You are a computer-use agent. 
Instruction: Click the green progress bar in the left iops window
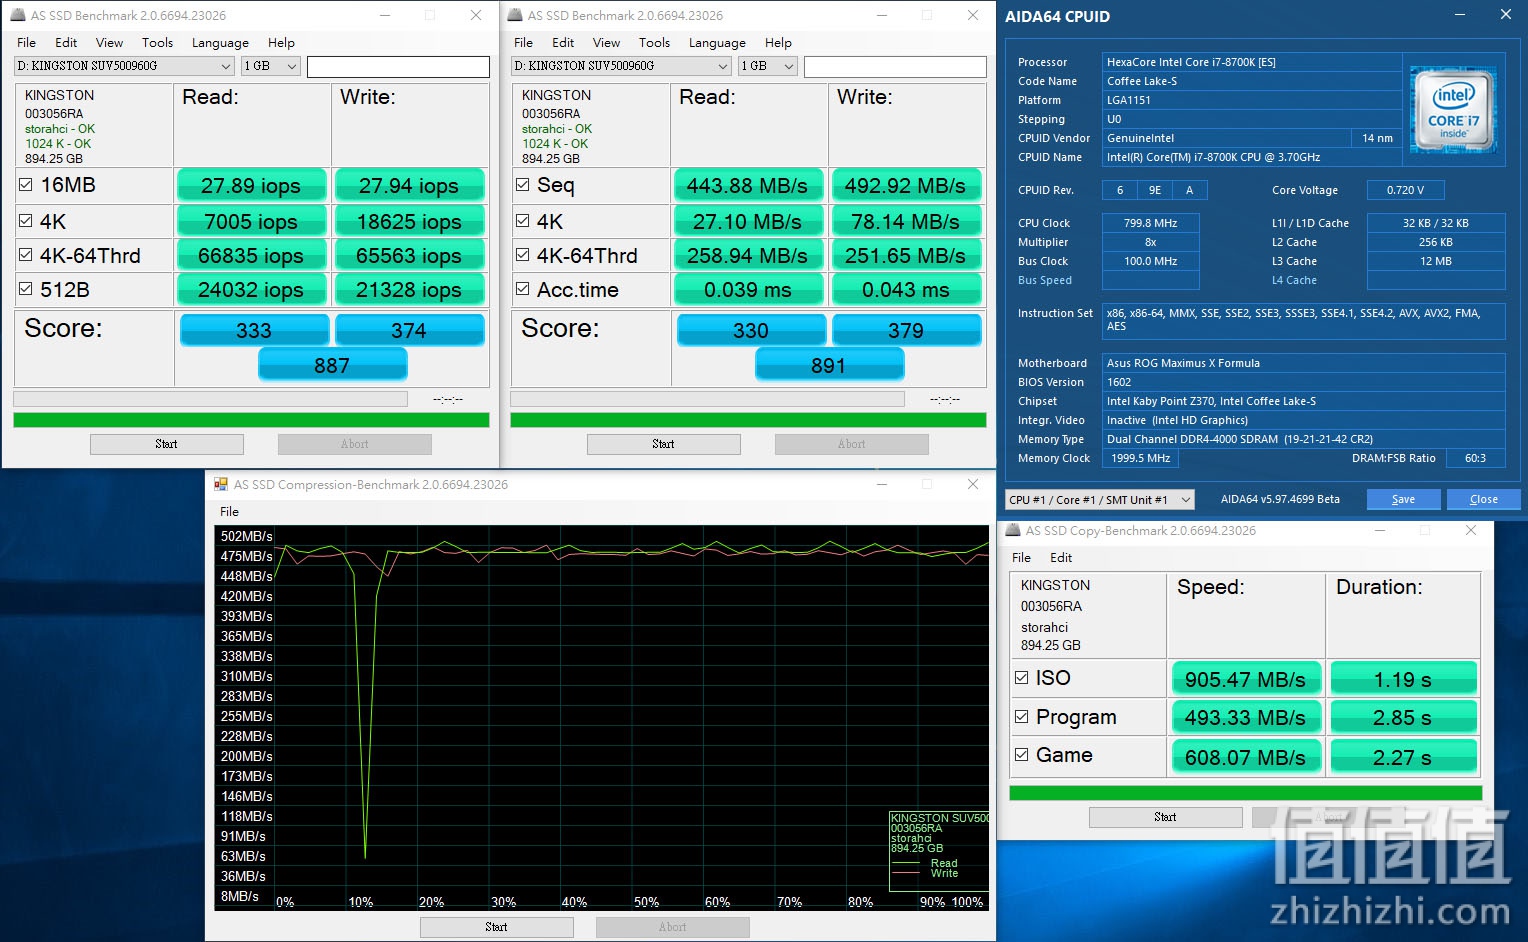pyautogui.click(x=251, y=420)
